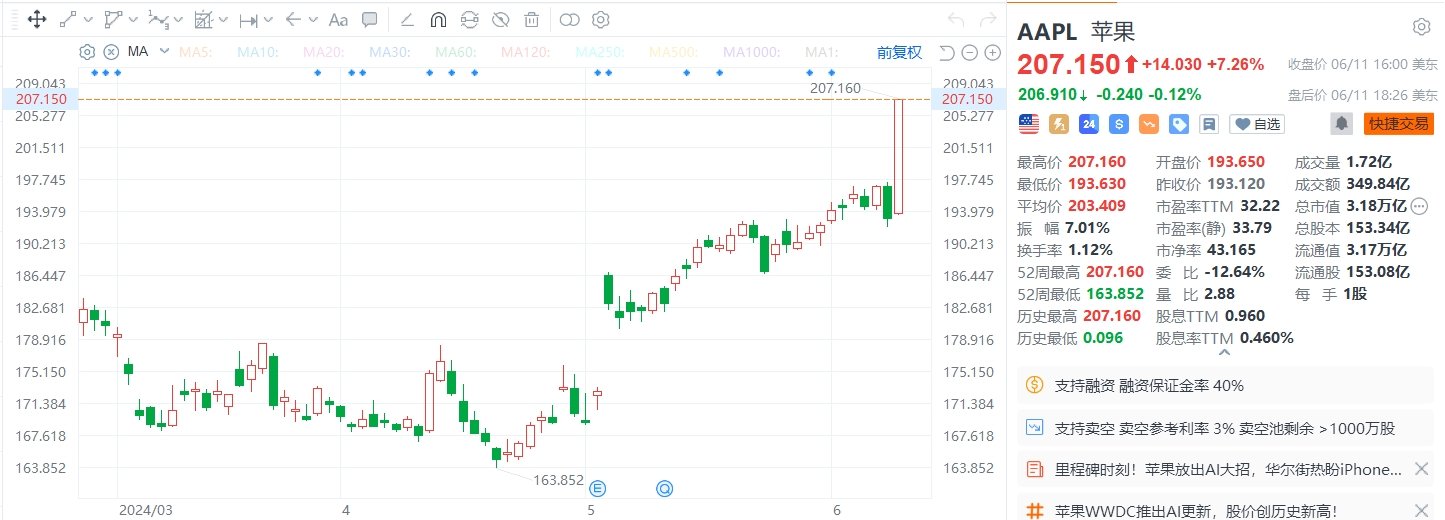Add AAPL to watchlist with 自选

pyautogui.click(x=1257, y=124)
